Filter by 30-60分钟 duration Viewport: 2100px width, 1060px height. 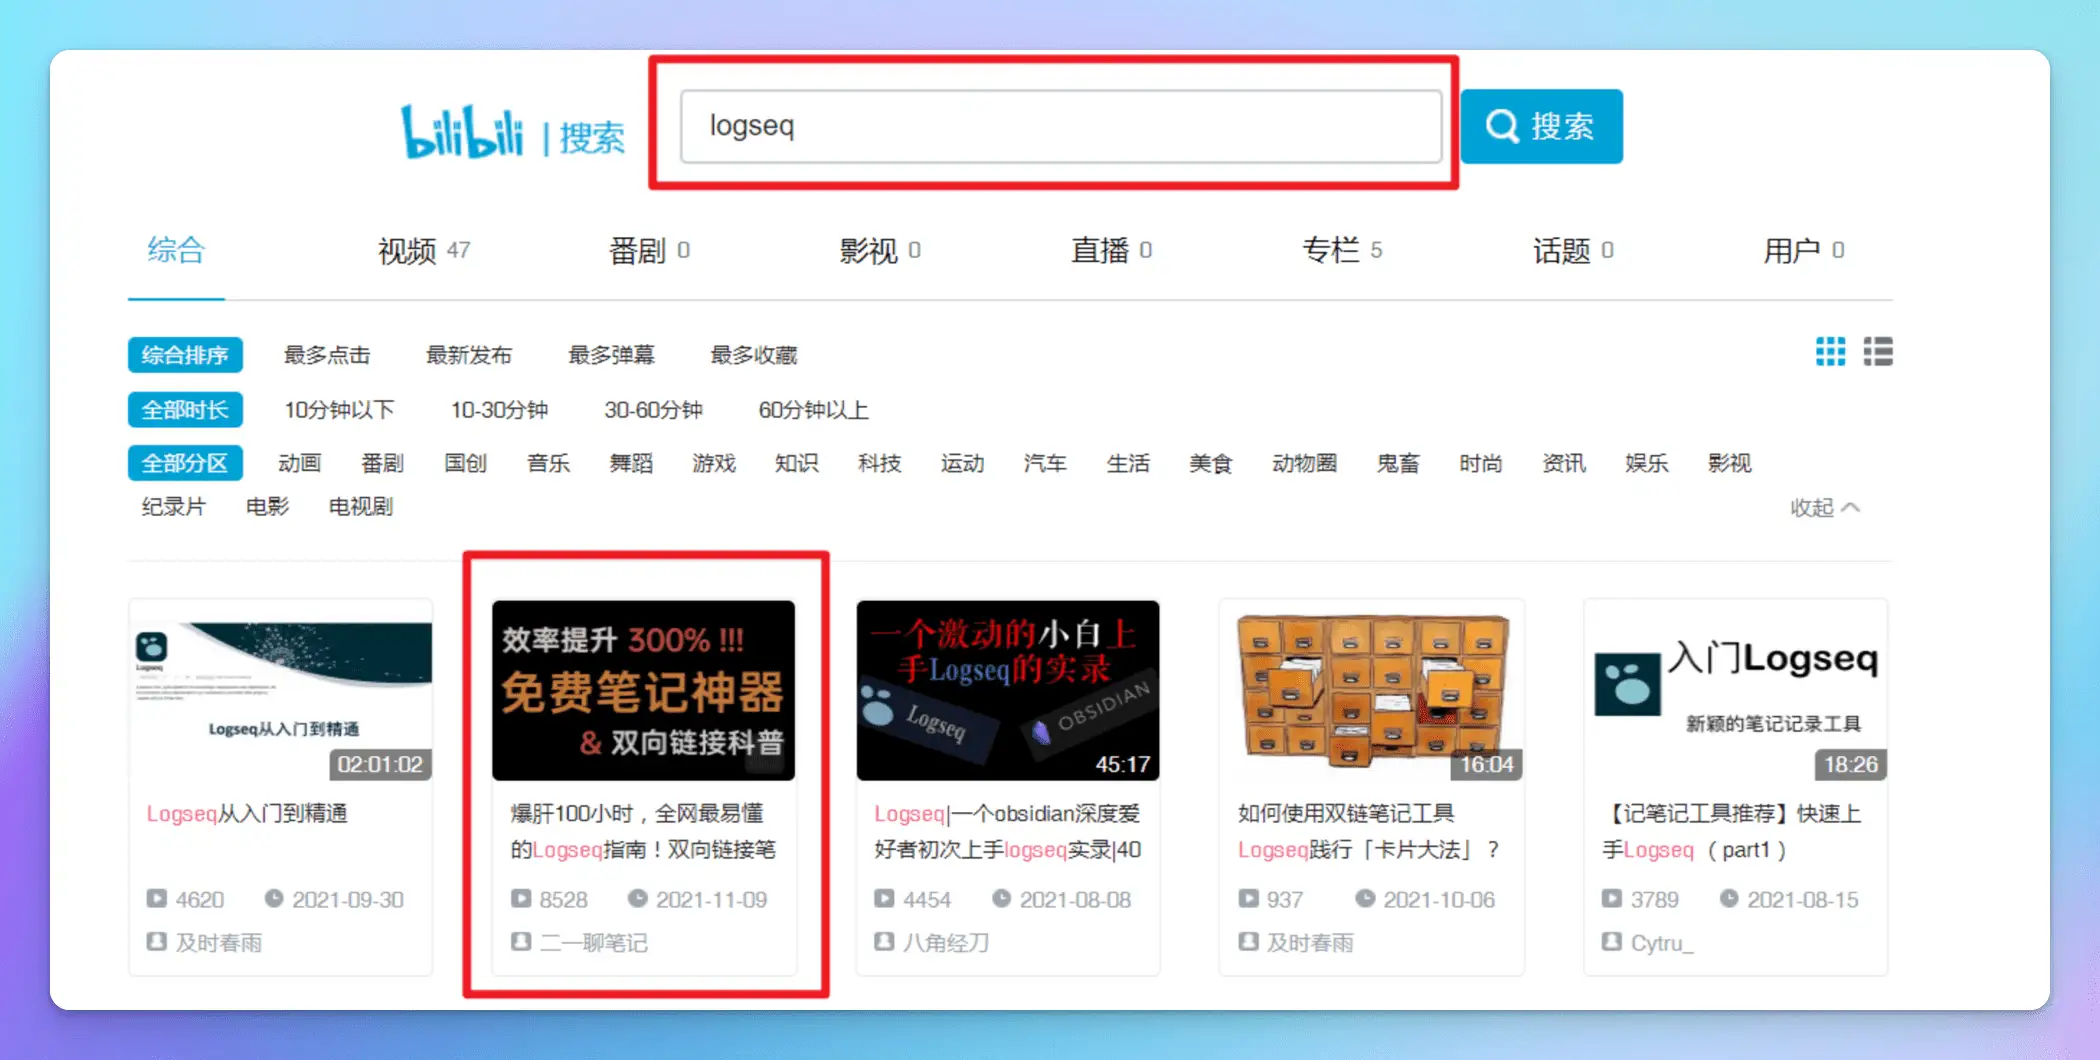(x=653, y=410)
